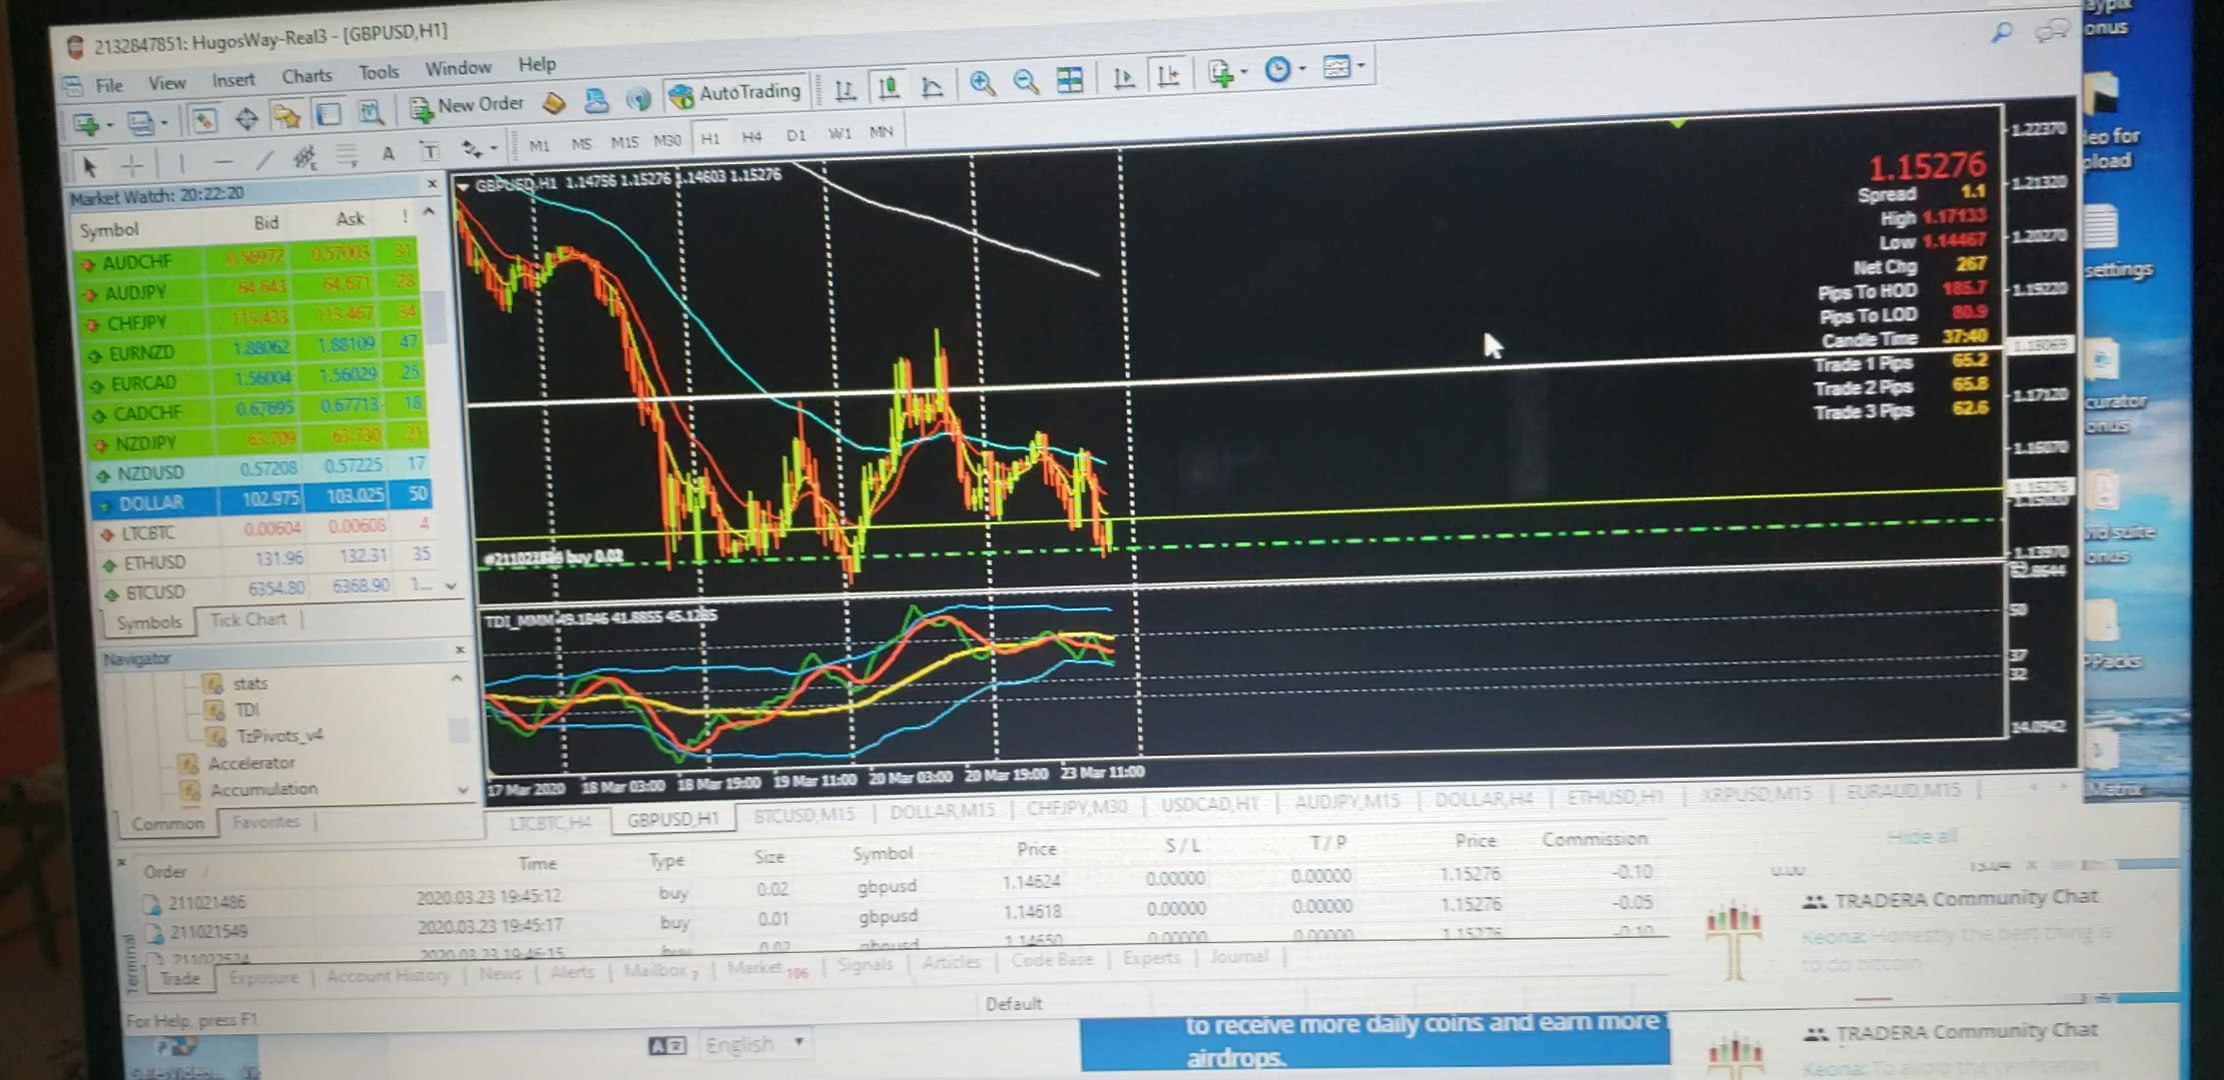Select the equidistant channel tool
Image resolution: width=2224 pixels, height=1080 pixels.
click(x=304, y=158)
